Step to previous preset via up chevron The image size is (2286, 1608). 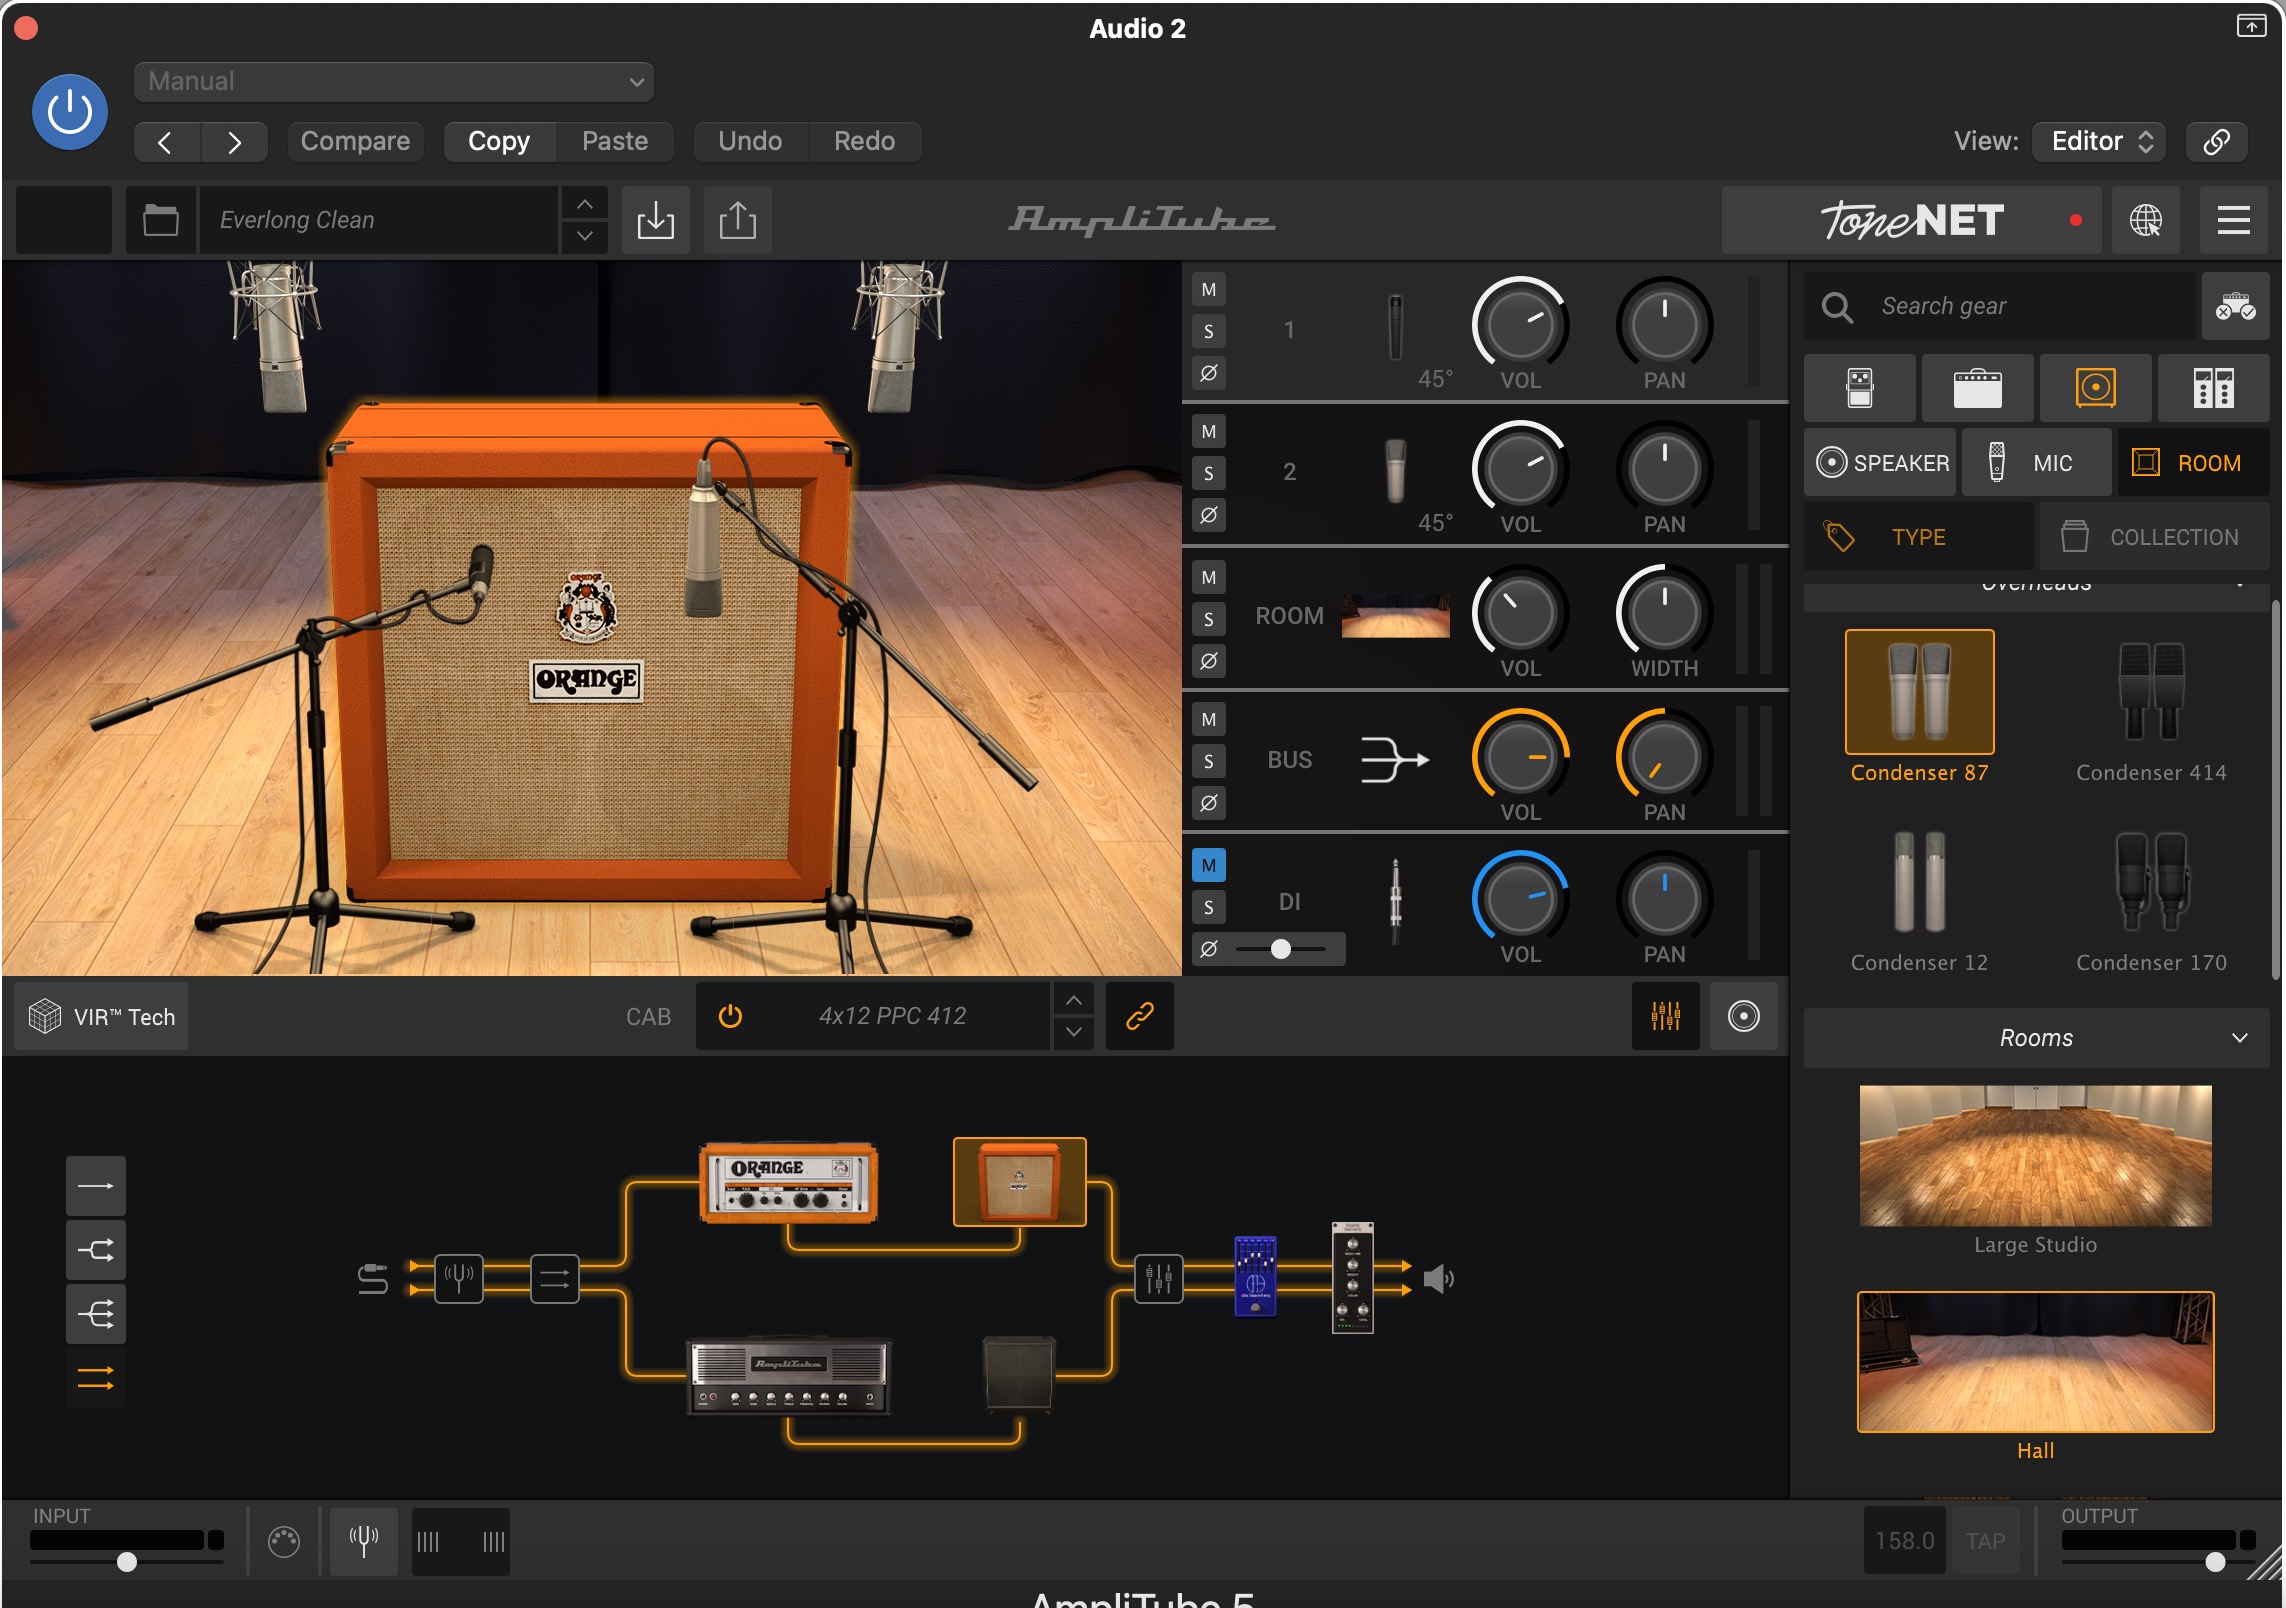(585, 204)
